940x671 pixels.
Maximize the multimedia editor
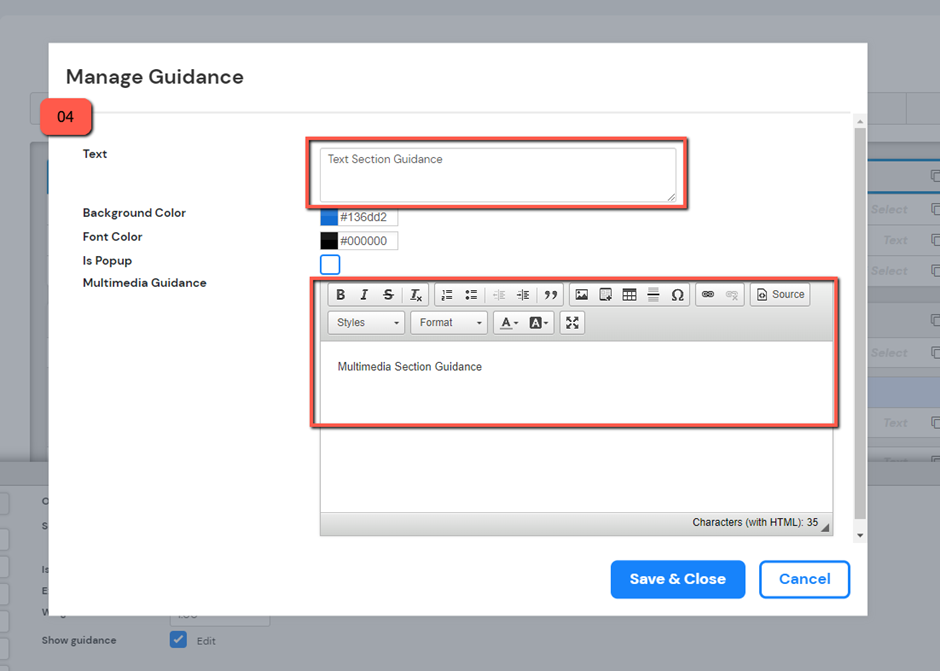click(x=572, y=323)
